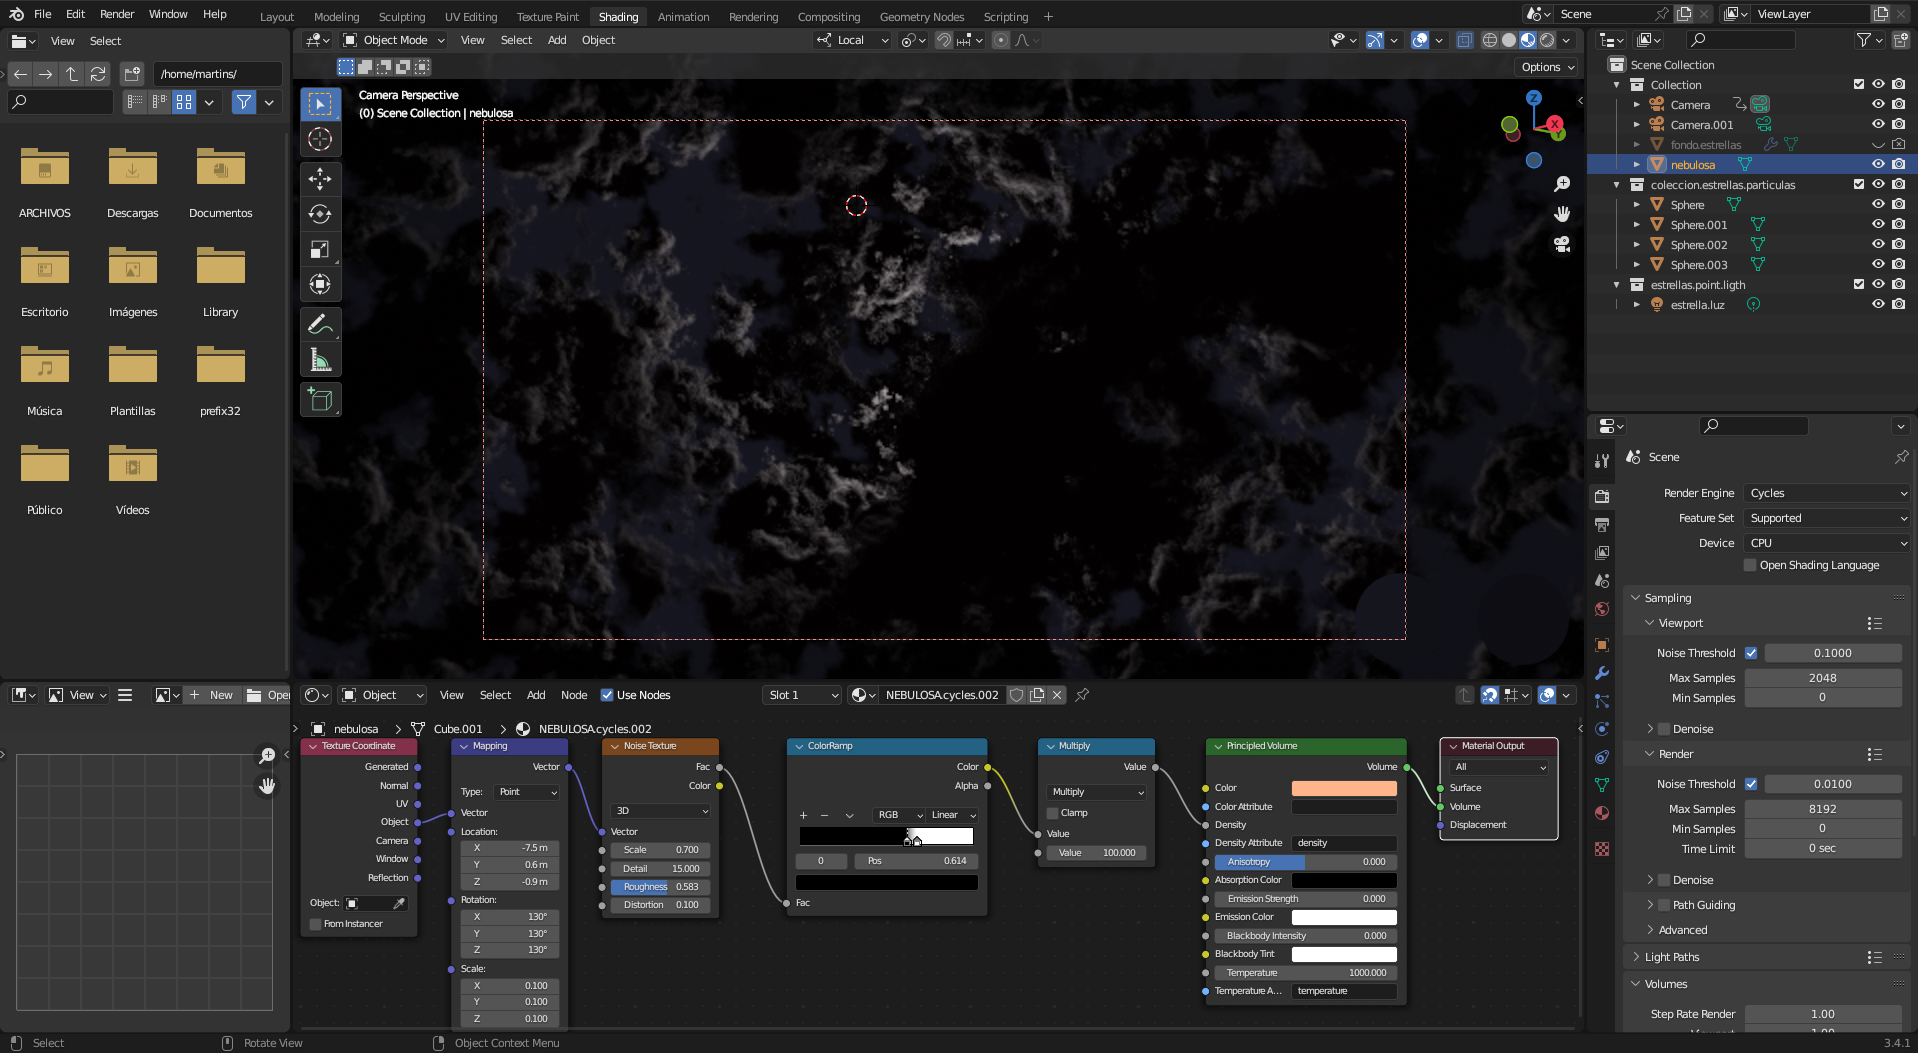Open the Render menu
1918x1053 pixels.
[x=117, y=14]
